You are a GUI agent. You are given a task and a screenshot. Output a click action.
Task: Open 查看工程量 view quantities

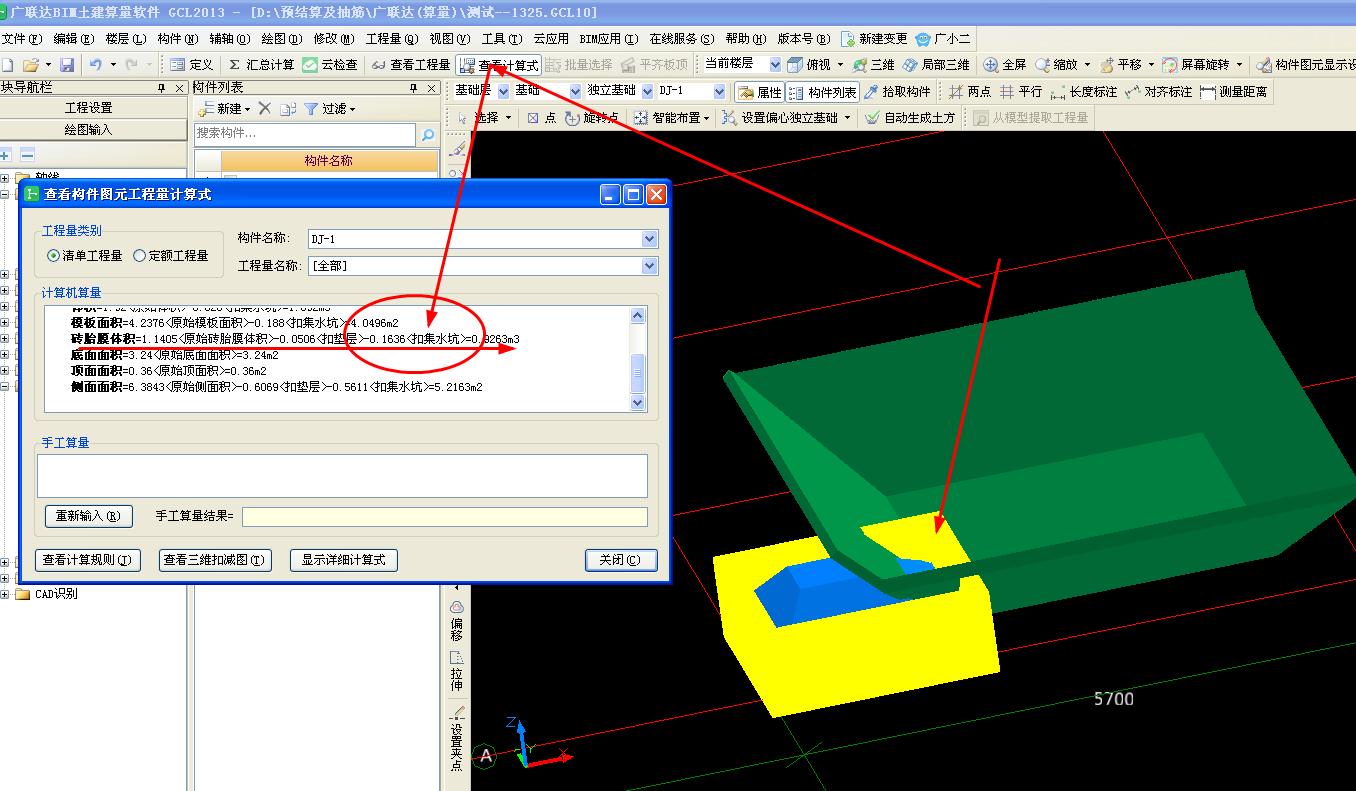[x=410, y=64]
